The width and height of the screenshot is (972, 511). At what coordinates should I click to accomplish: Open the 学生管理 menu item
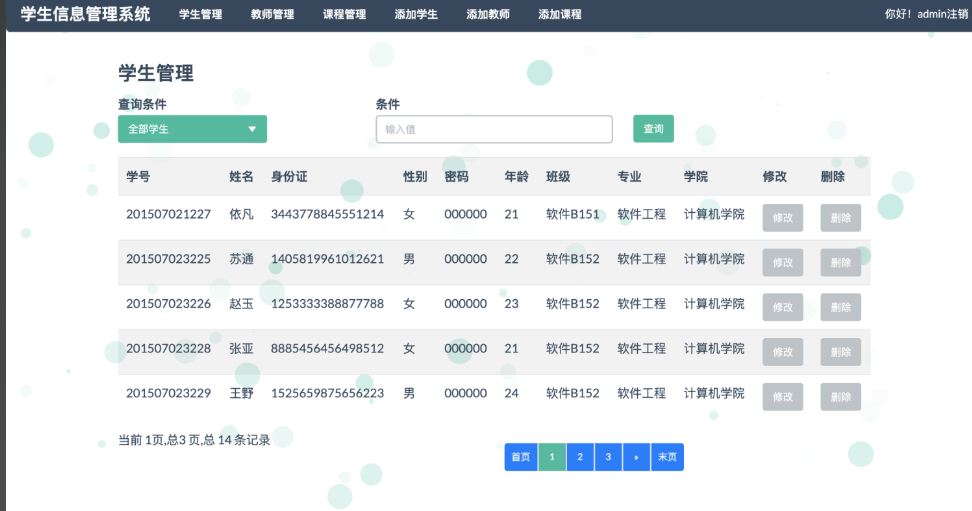200,15
